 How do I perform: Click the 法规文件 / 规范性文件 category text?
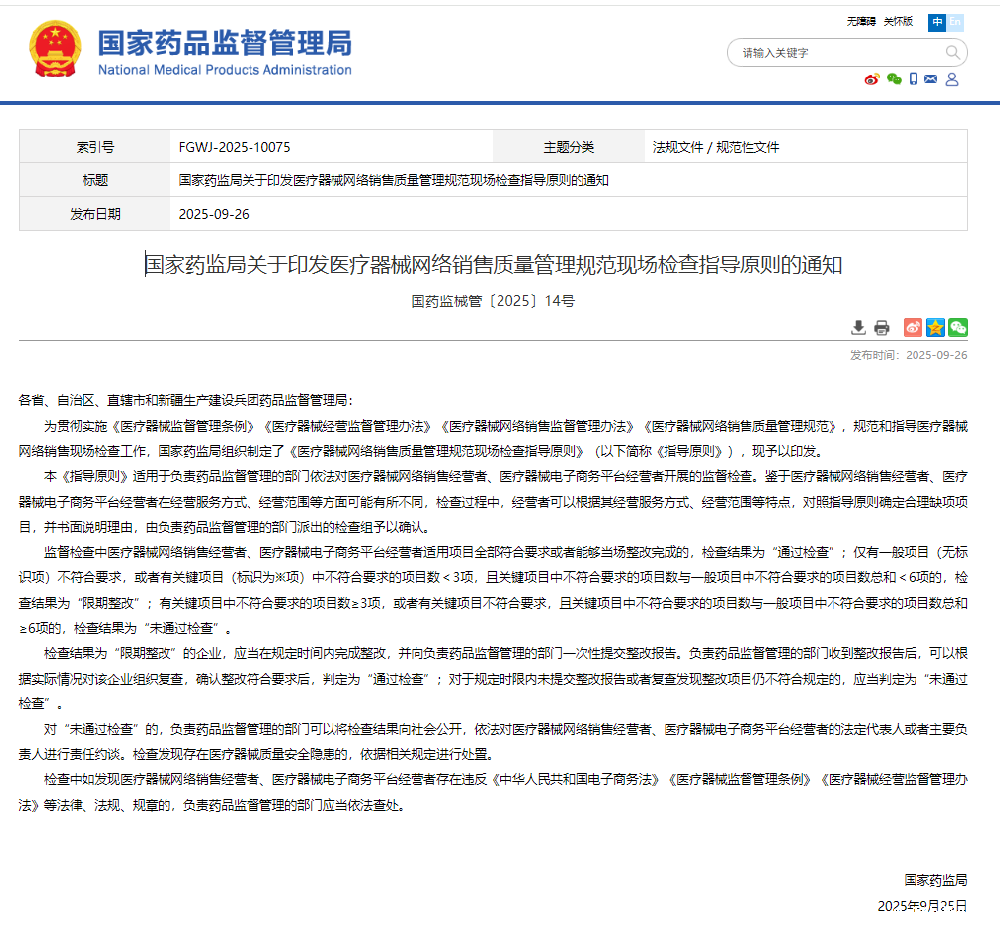point(715,147)
